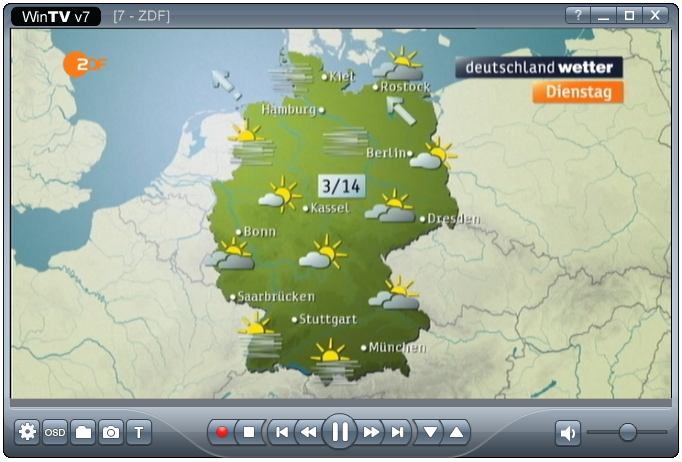Screen dimensions: 682x462
Task: Switch to the previous channel with down arrow
Action: [x=430, y=432]
